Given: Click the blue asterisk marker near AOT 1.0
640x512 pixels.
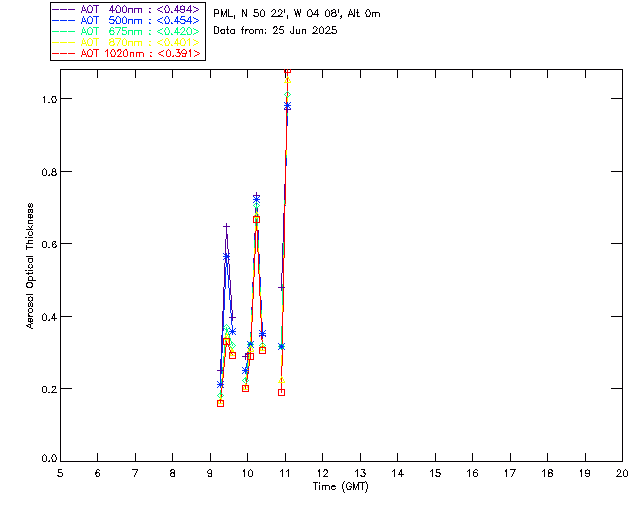Looking at the screenshot, I should 287,106.
